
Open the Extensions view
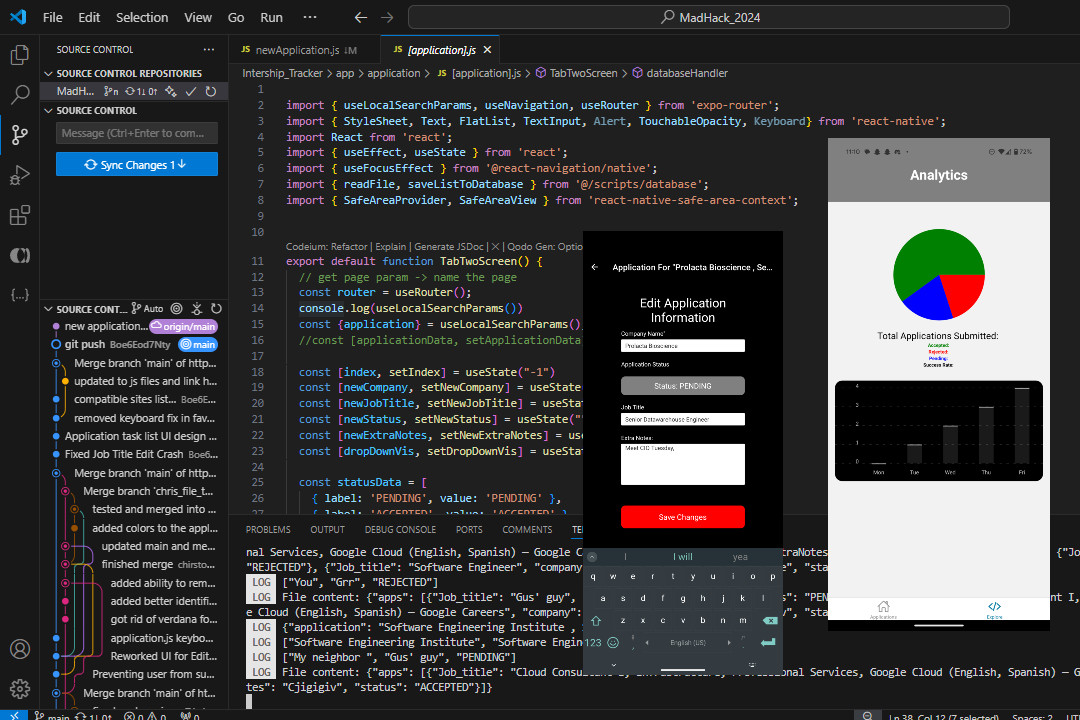[19, 216]
